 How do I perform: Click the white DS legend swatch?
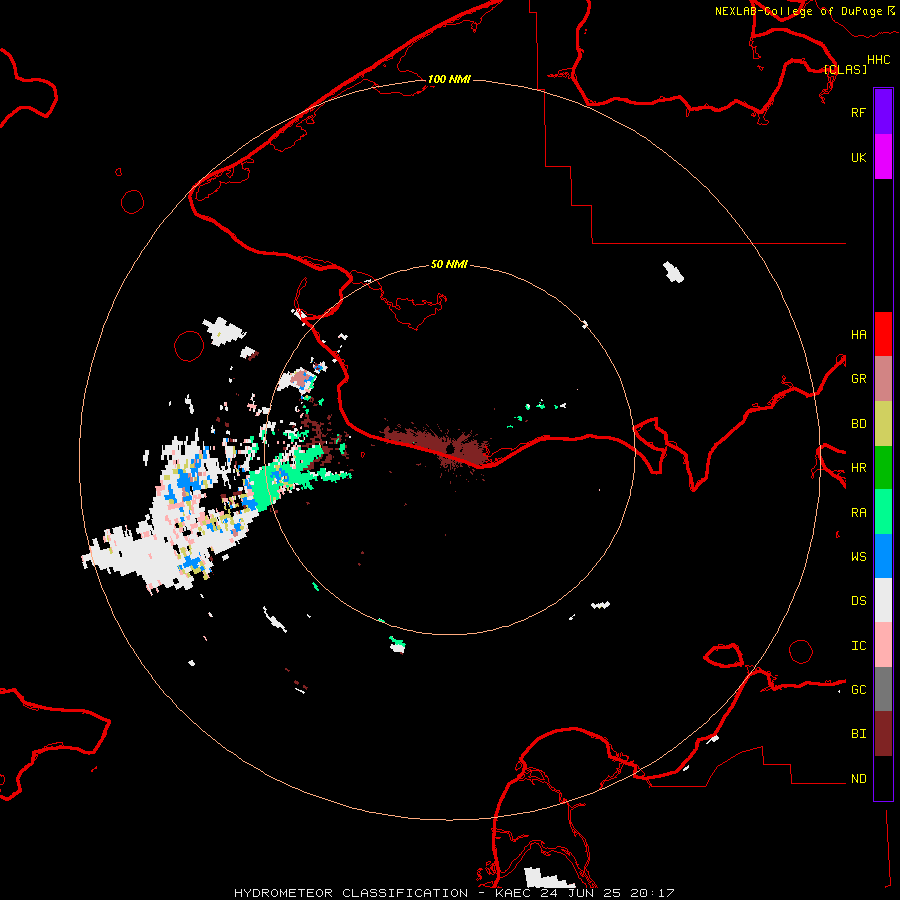point(883,600)
